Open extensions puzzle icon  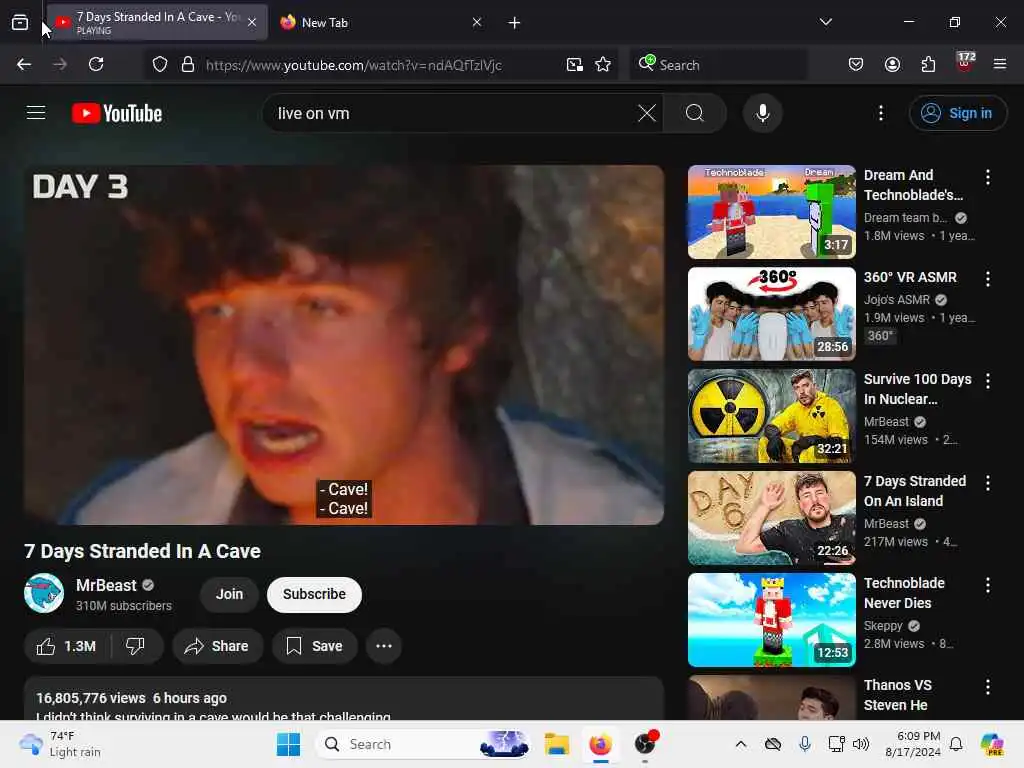(x=928, y=64)
